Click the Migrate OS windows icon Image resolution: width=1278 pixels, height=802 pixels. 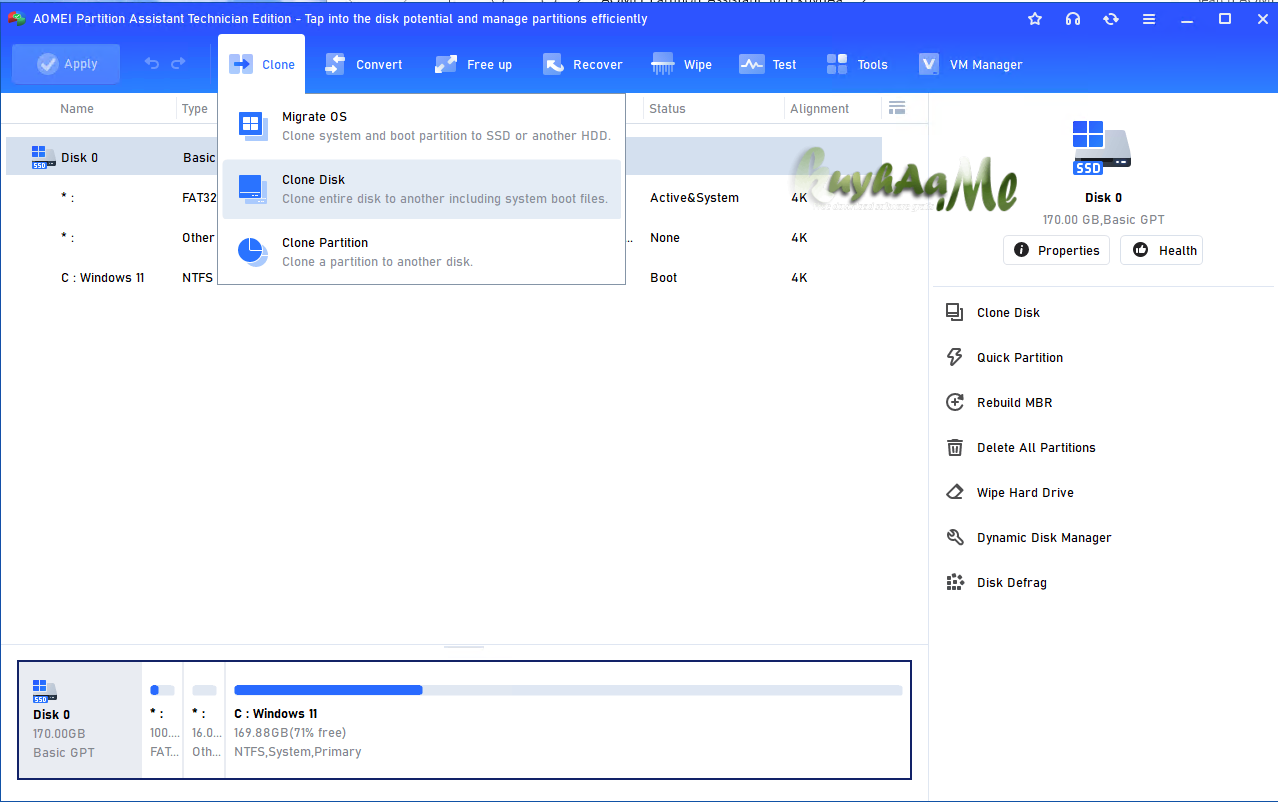point(252,126)
